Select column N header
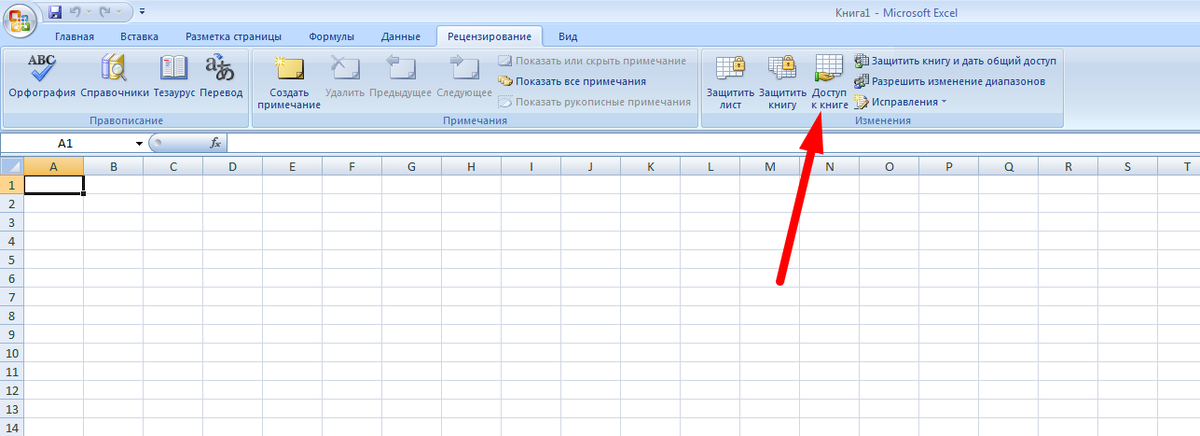 pos(829,167)
